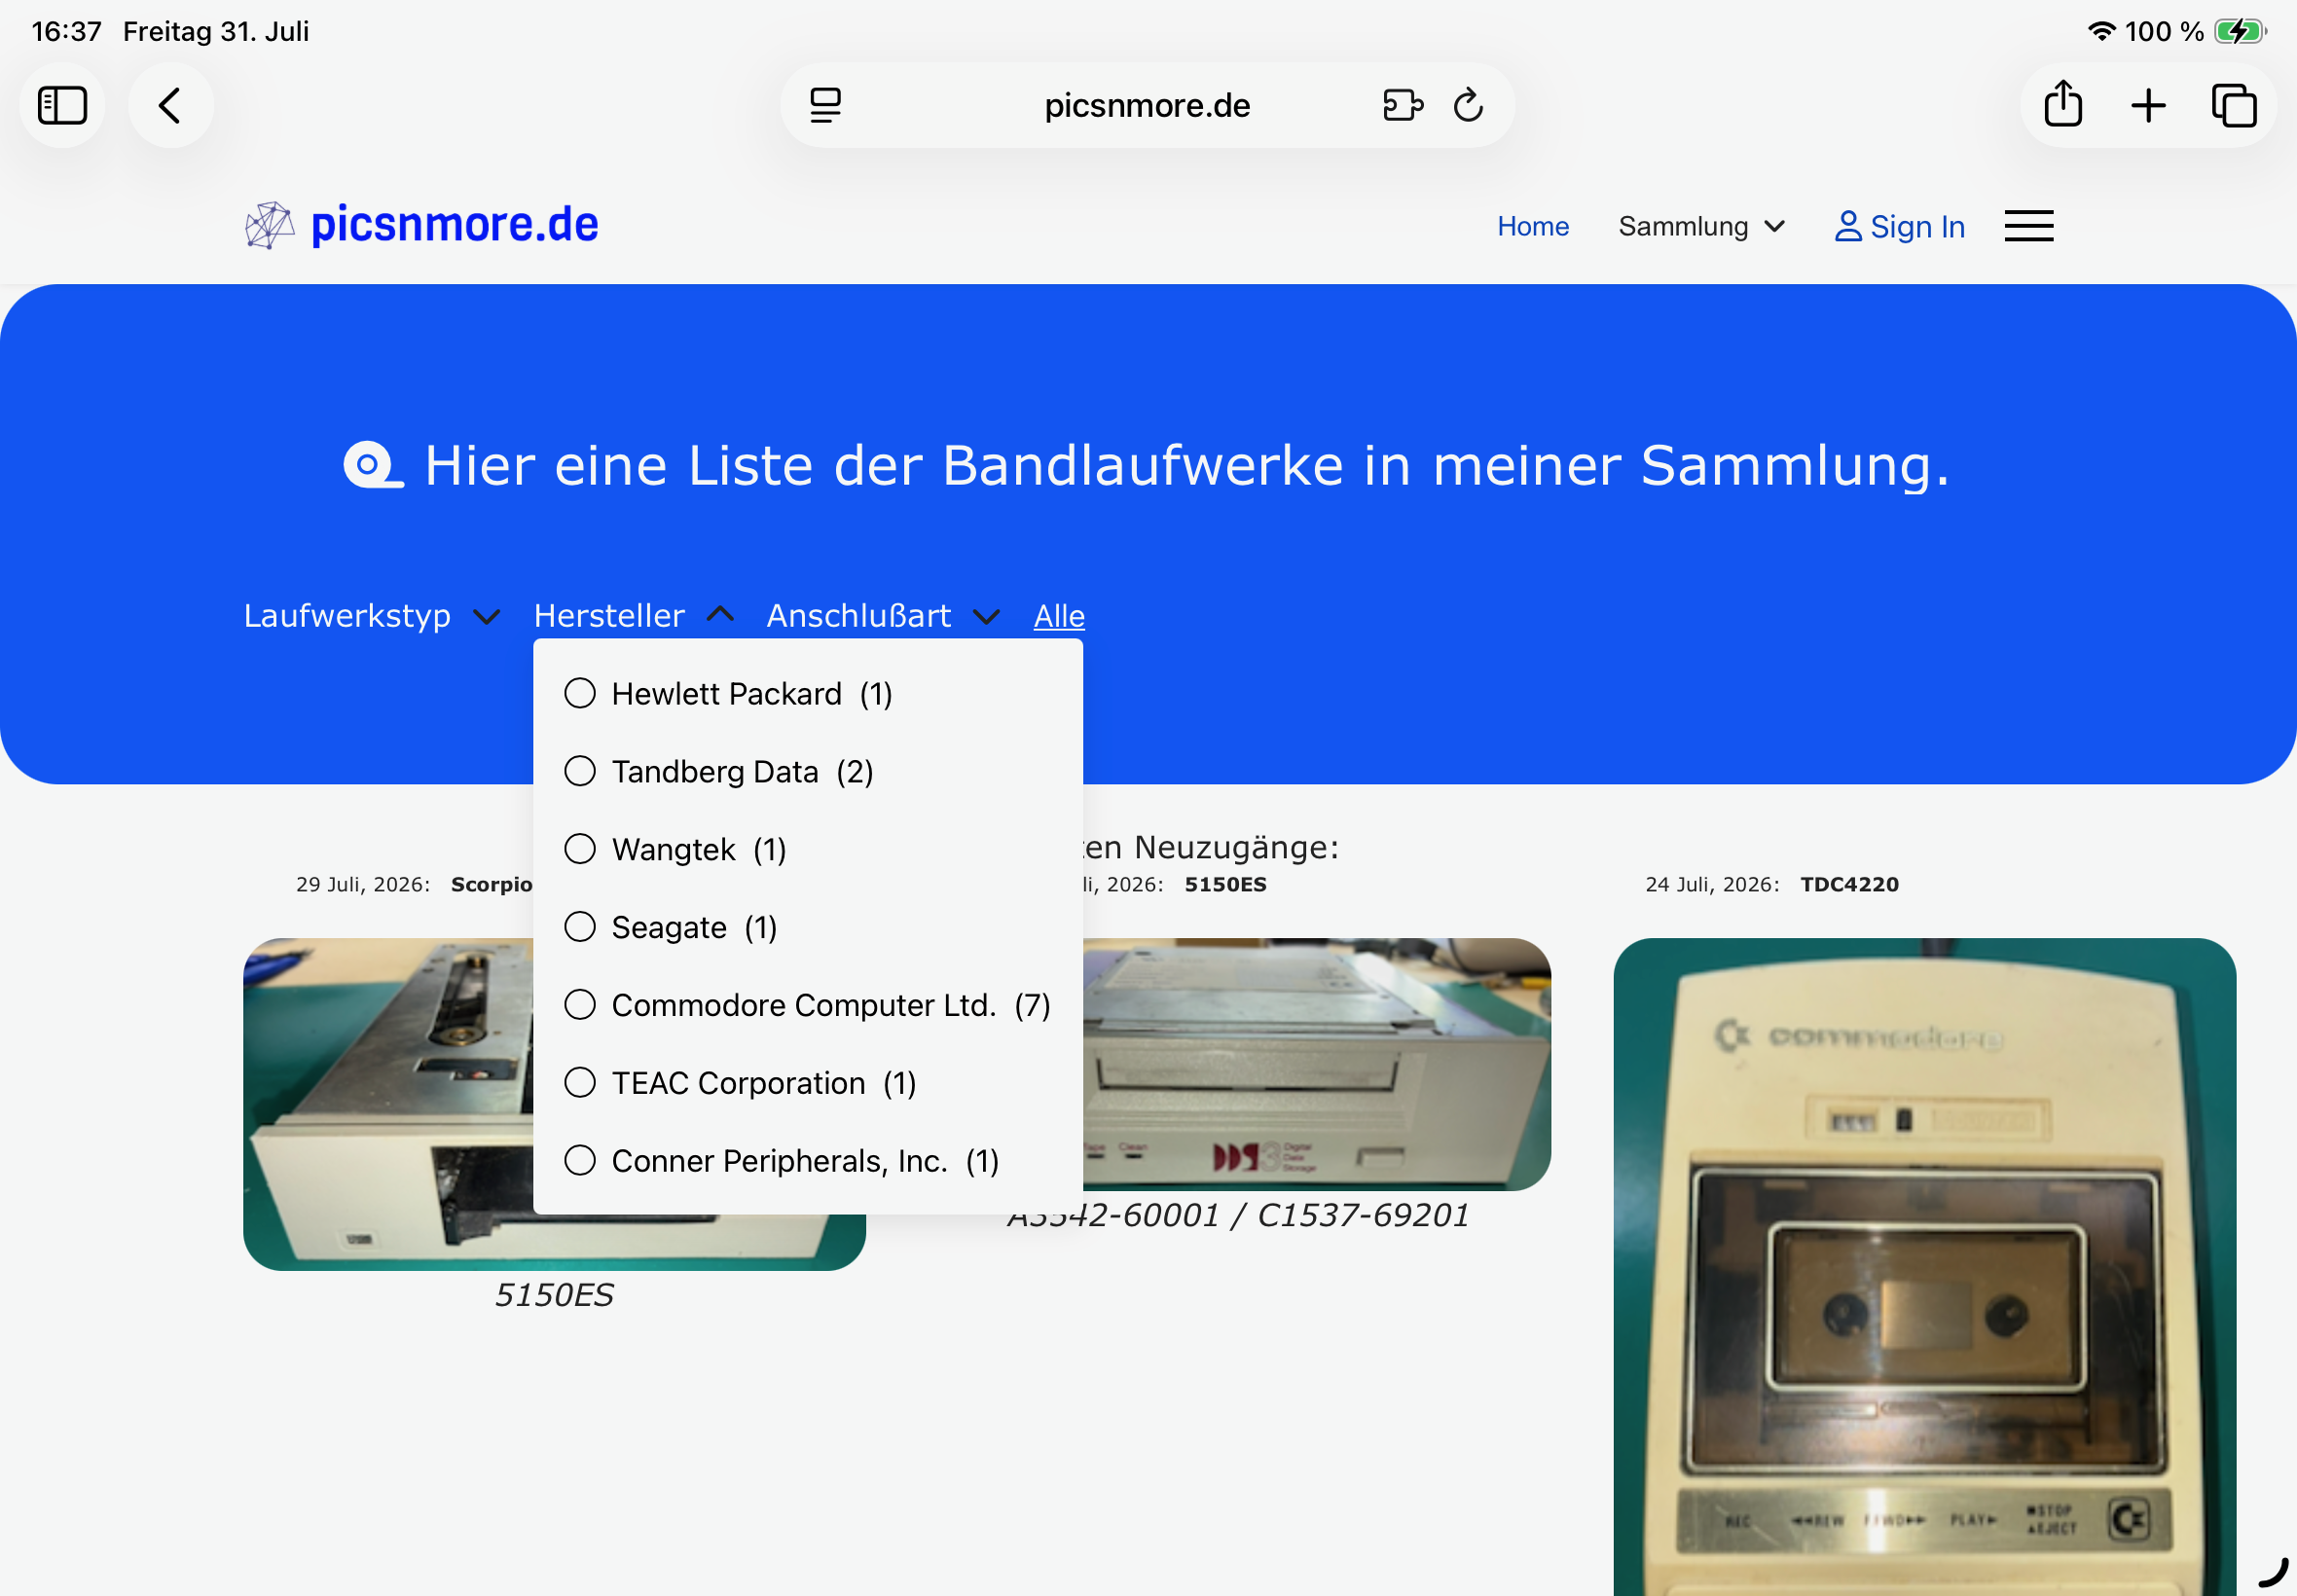Add a new browser tab

pyautogui.click(x=2148, y=105)
